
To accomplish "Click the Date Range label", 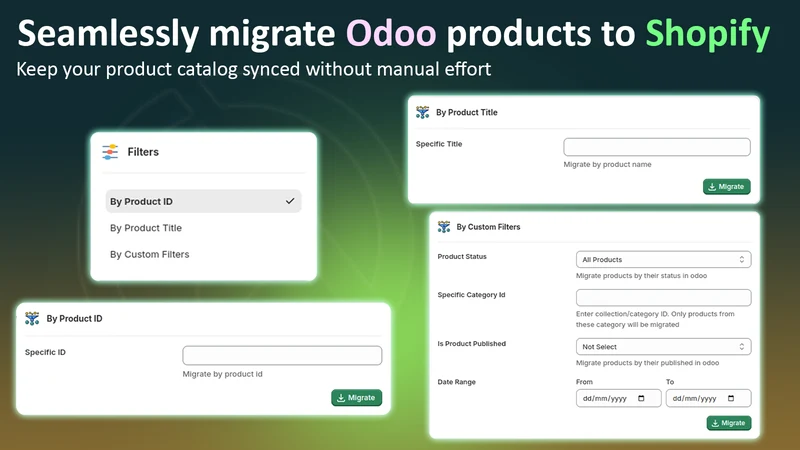I will [457, 382].
